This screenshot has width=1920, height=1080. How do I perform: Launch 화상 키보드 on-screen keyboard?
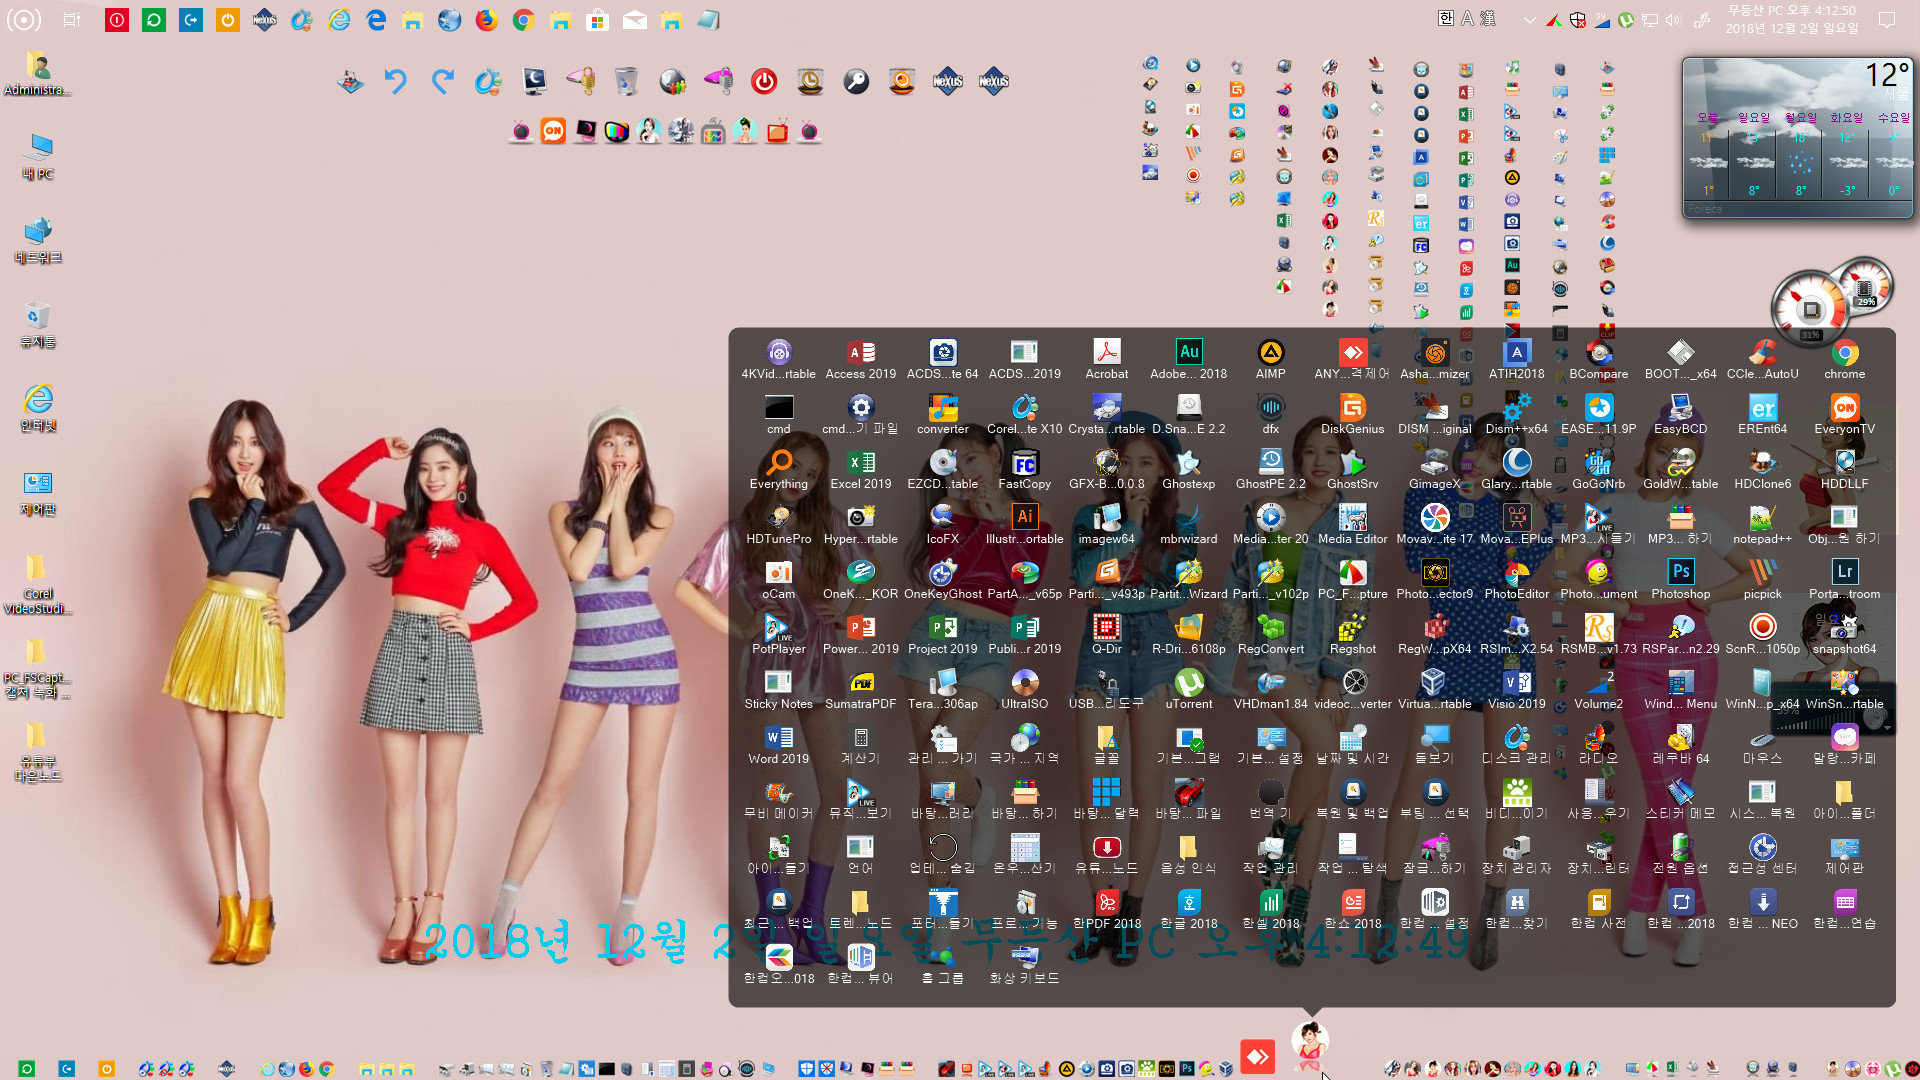pos(1024,964)
